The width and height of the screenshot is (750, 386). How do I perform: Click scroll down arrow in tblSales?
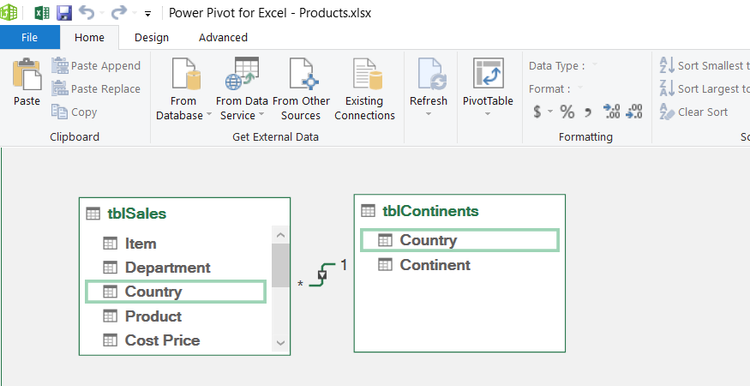281,342
